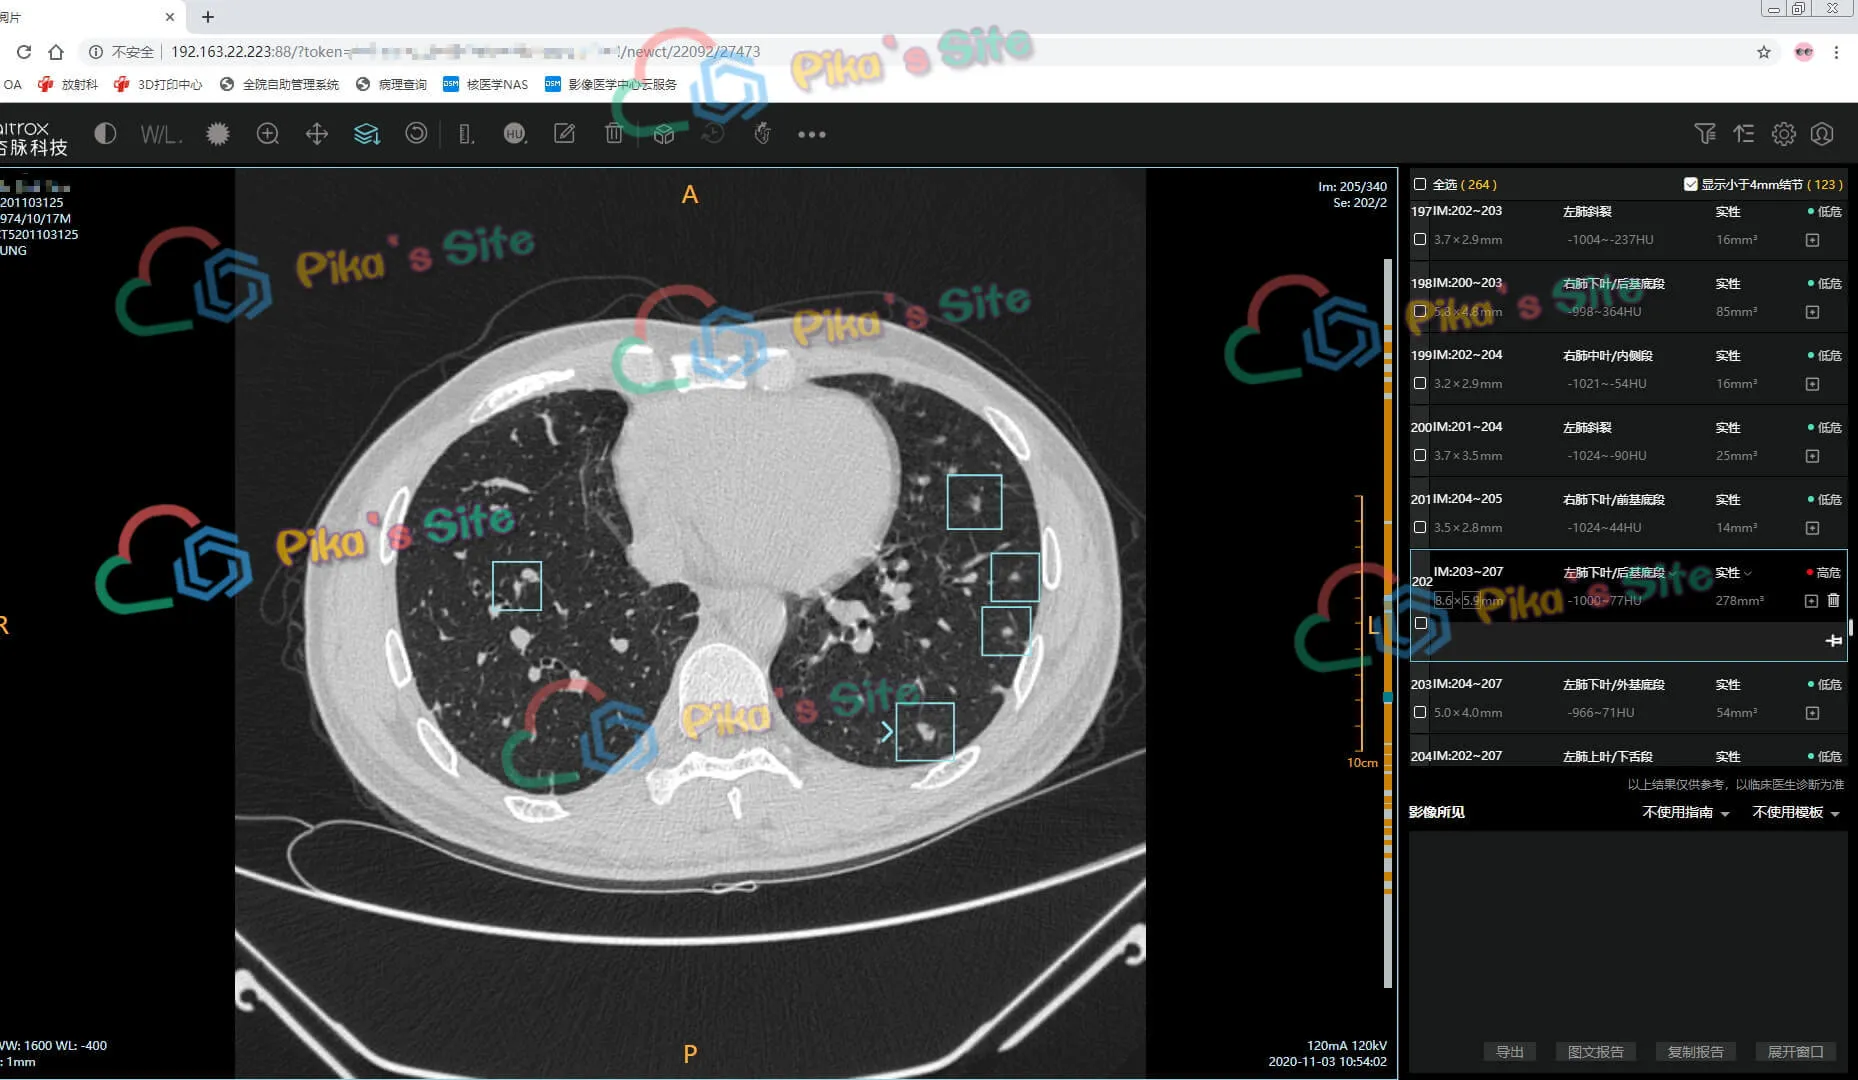The image size is (1858, 1080).
Task: Edit the 8.6 long diameter field
Action: [x=1443, y=601]
